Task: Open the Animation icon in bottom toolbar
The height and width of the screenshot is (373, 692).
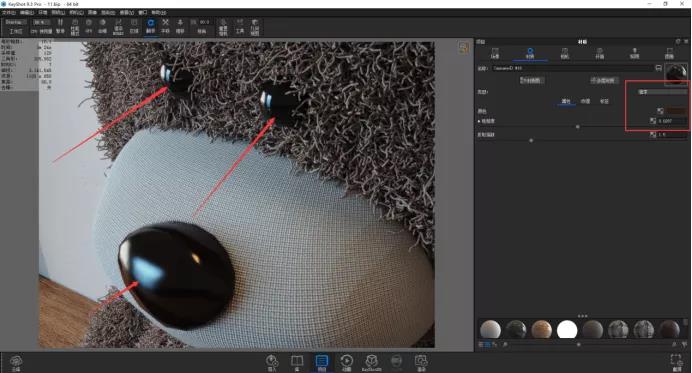Action: 346,362
